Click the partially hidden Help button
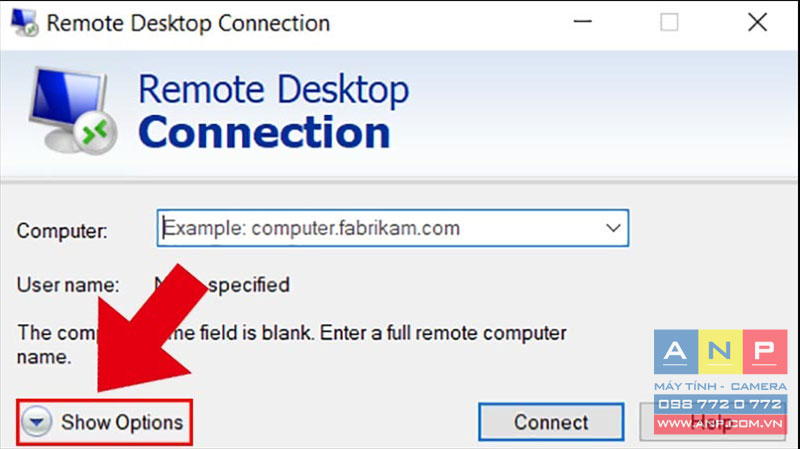The image size is (800, 449). point(712,422)
